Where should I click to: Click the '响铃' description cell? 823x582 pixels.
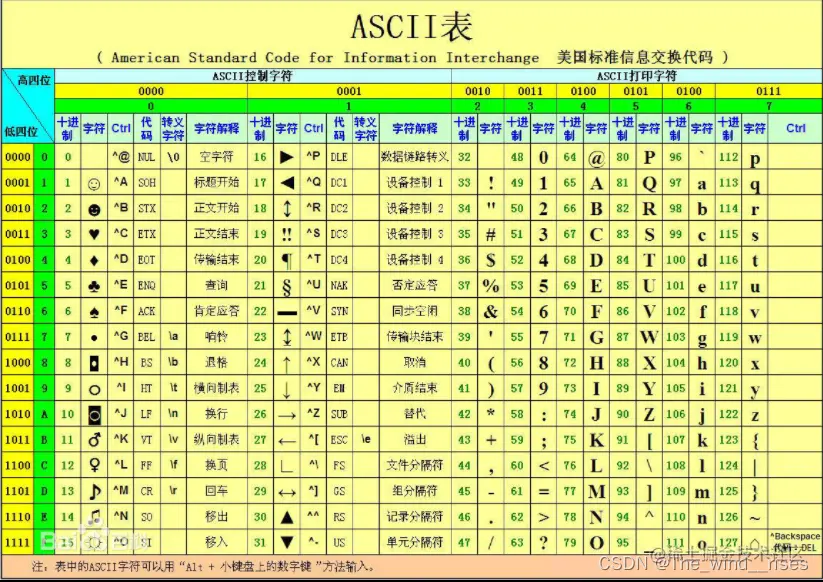[x=216, y=337]
